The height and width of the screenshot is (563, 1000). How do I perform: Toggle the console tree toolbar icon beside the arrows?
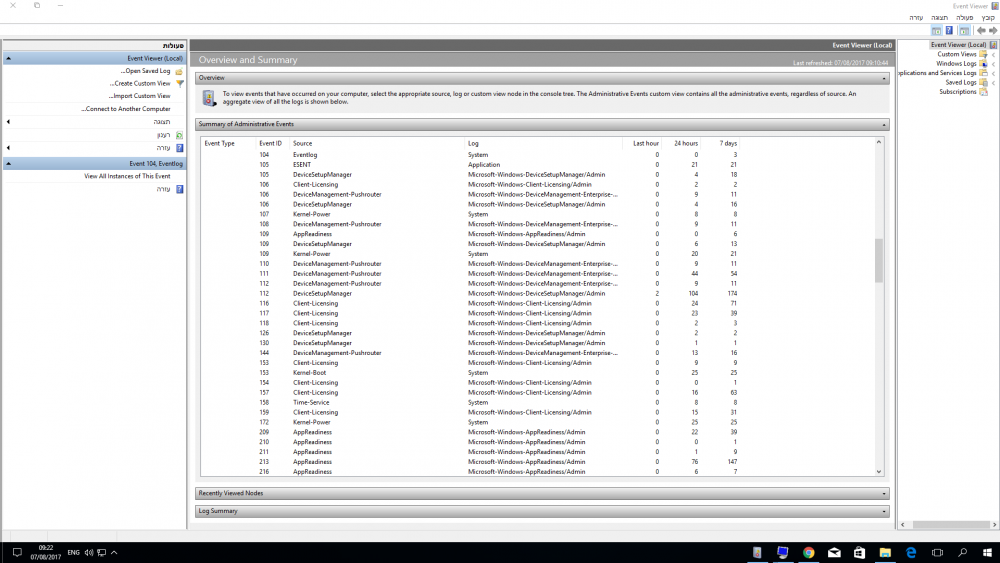click(x=964, y=31)
